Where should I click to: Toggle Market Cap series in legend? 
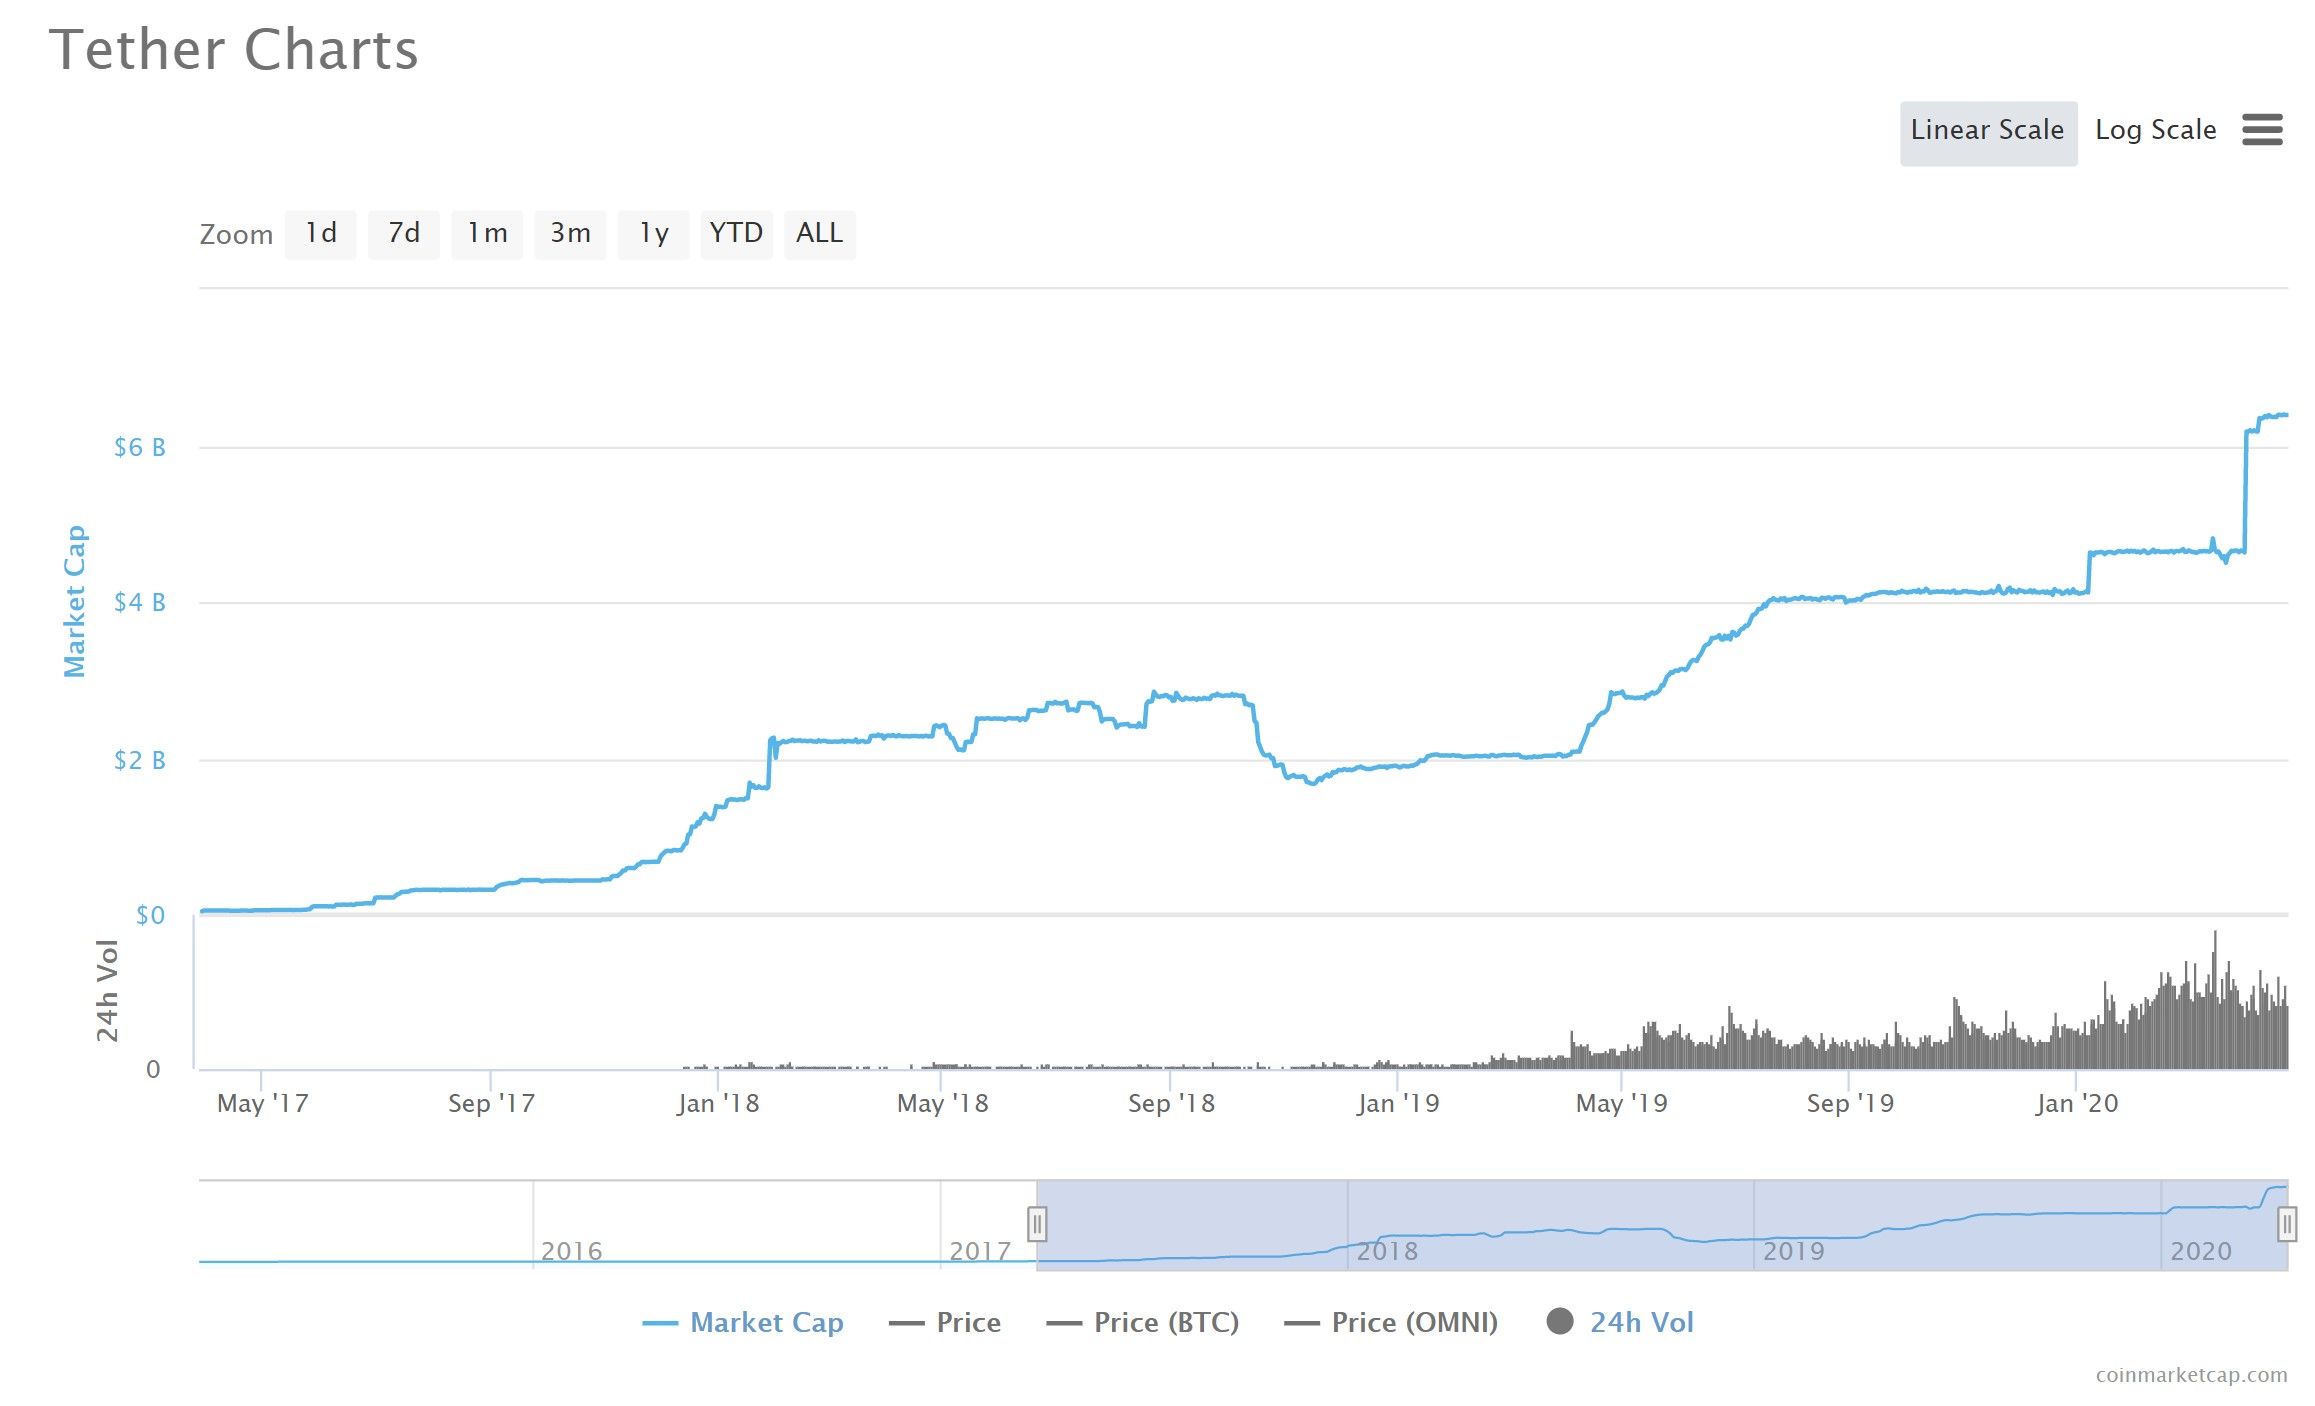pyautogui.click(x=766, y=1322)
